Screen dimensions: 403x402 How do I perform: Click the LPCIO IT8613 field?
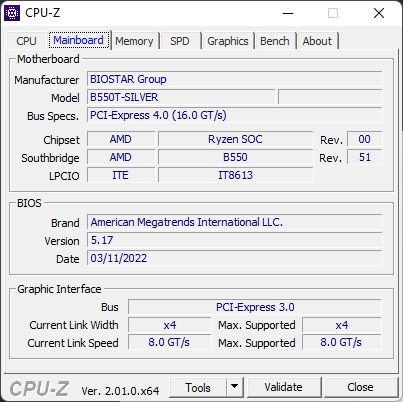click(x=235, y=175)
